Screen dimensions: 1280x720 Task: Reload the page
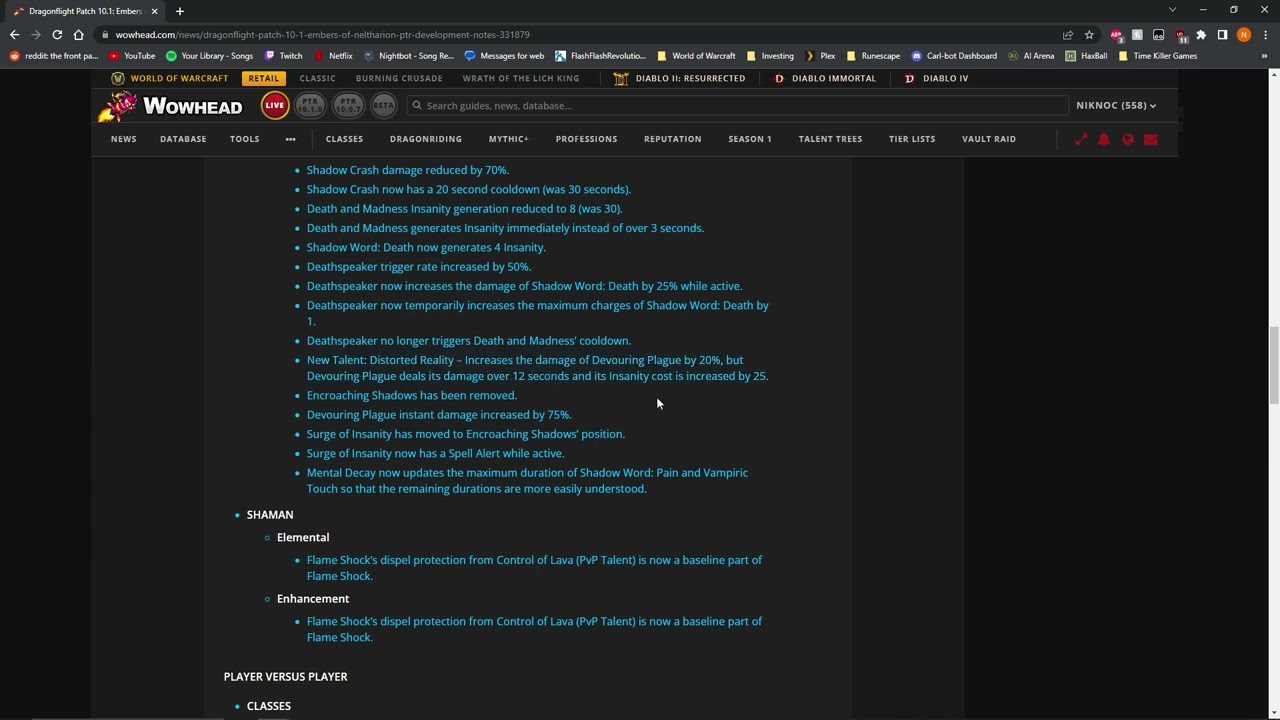click(57, 34)
